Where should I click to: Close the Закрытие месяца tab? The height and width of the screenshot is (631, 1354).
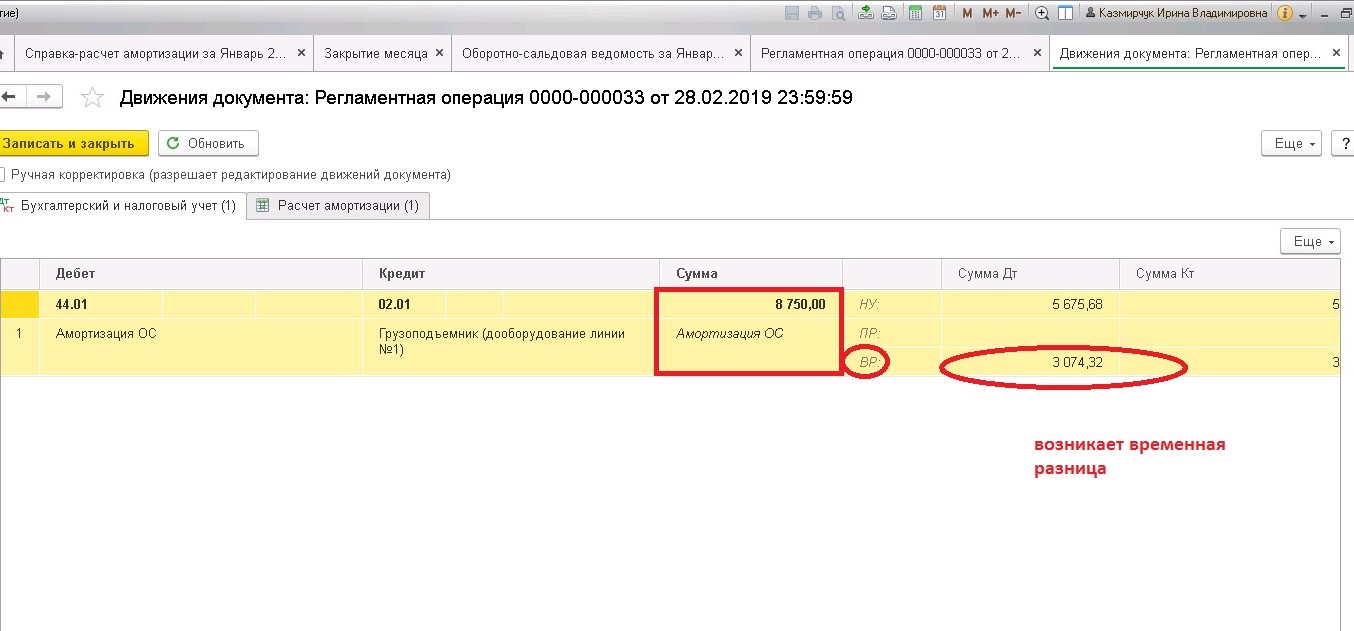tap(439, 53)
